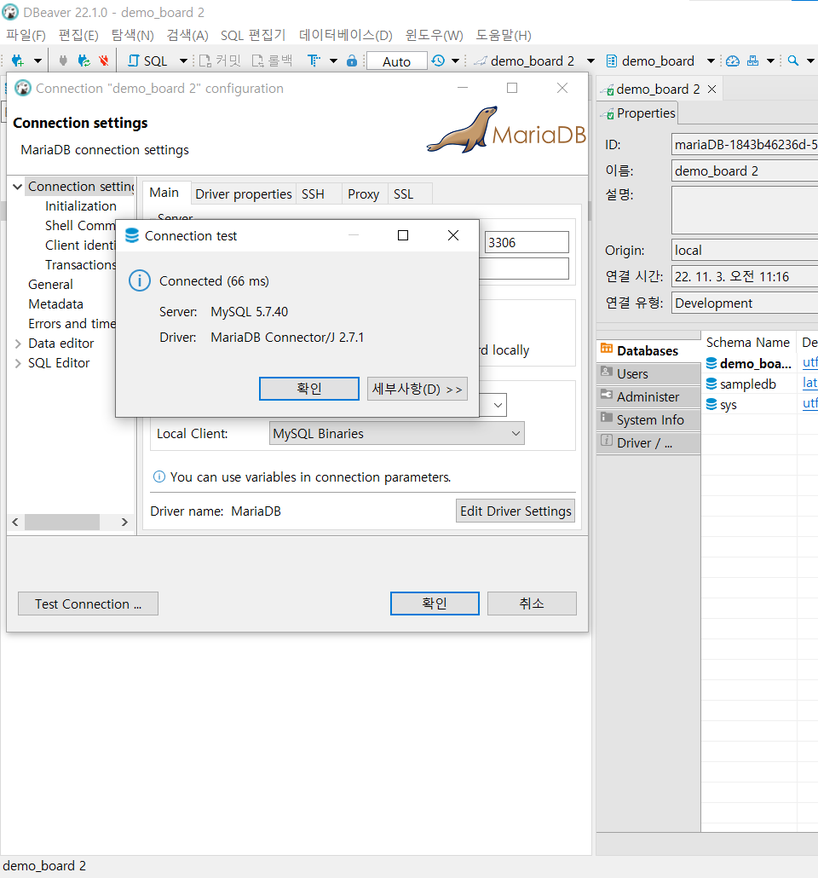Select the sys schema row
818x878 pixels.
[x=759, y=404]
